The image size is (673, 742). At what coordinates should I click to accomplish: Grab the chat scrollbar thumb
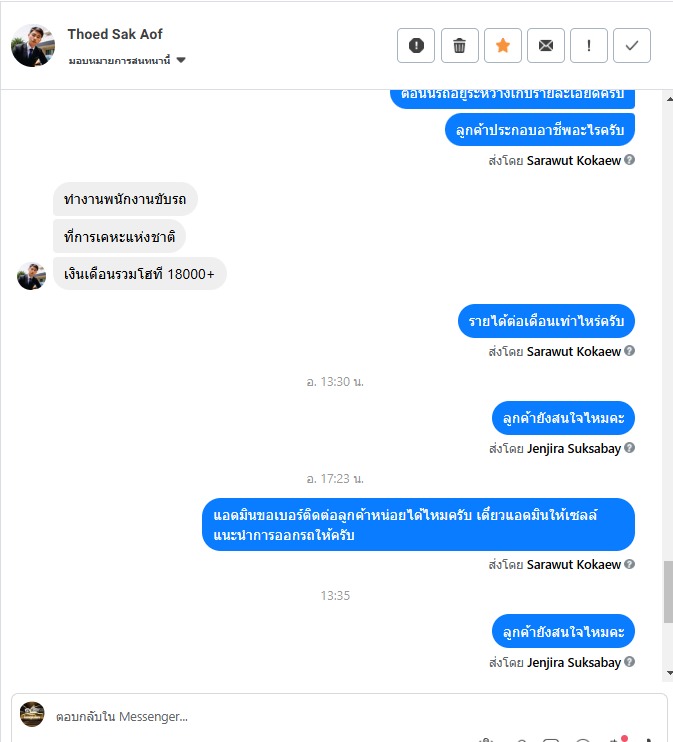pyautogui.click(x=668, y=592)
